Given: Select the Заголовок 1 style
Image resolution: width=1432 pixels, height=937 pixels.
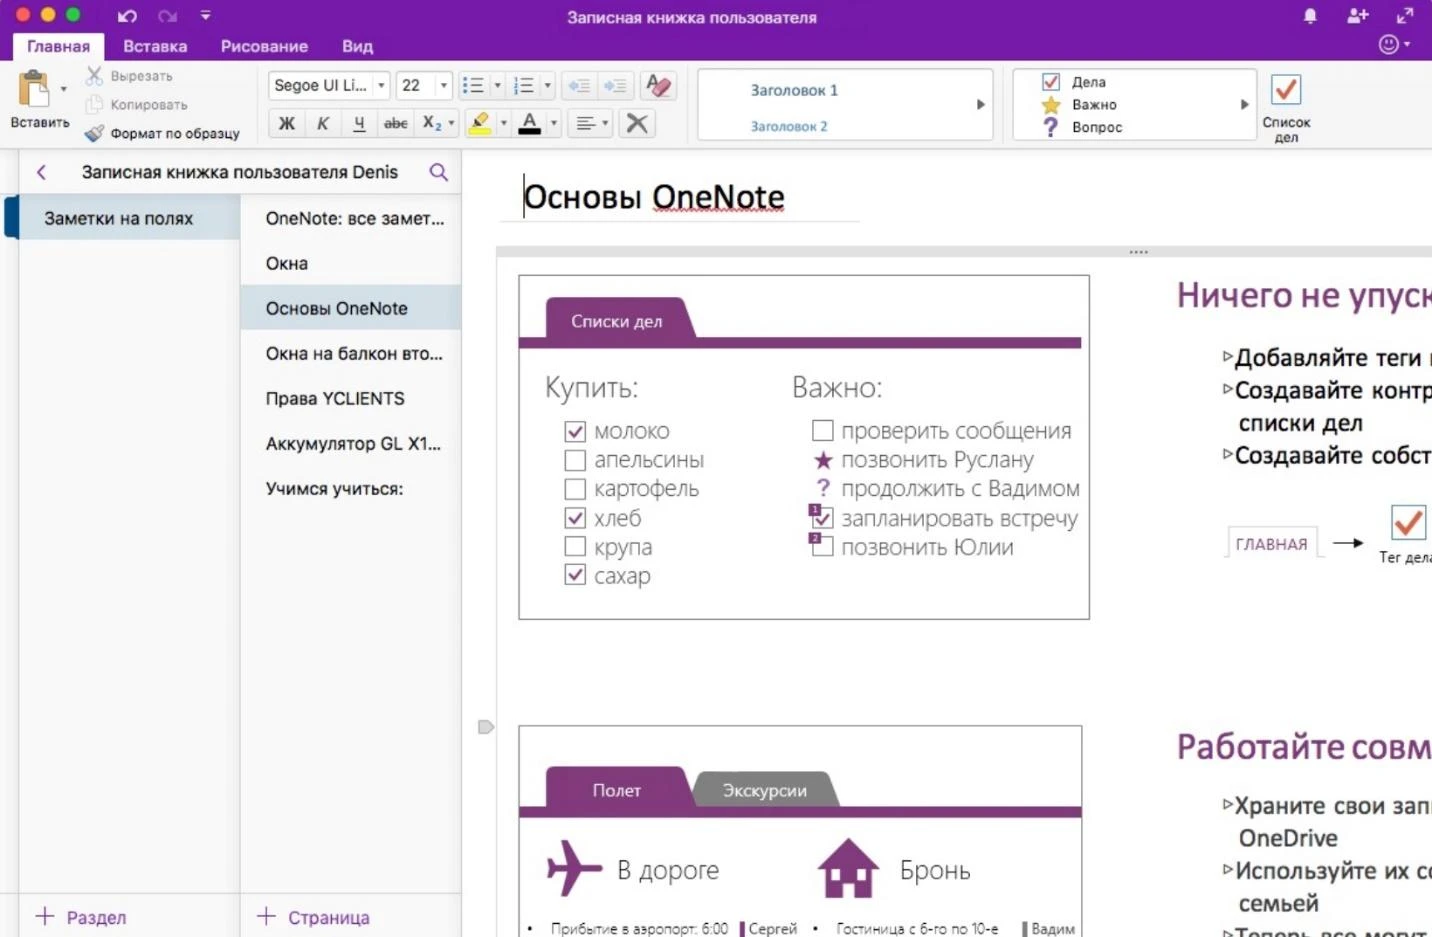Looking at the screenshot, I should [x=794, y=90].
